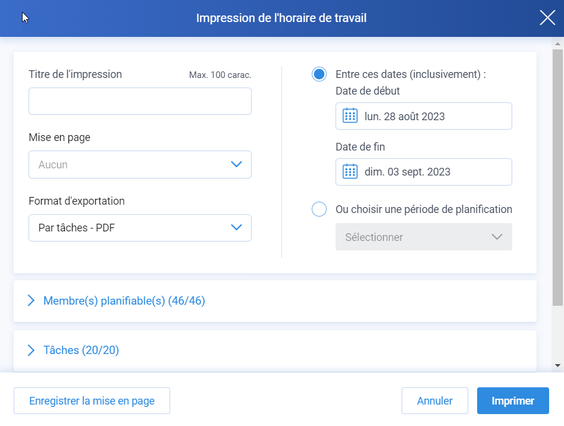Click Enregistrer la mise en page
The image size is (564, 426).
[x=92, y=400]
